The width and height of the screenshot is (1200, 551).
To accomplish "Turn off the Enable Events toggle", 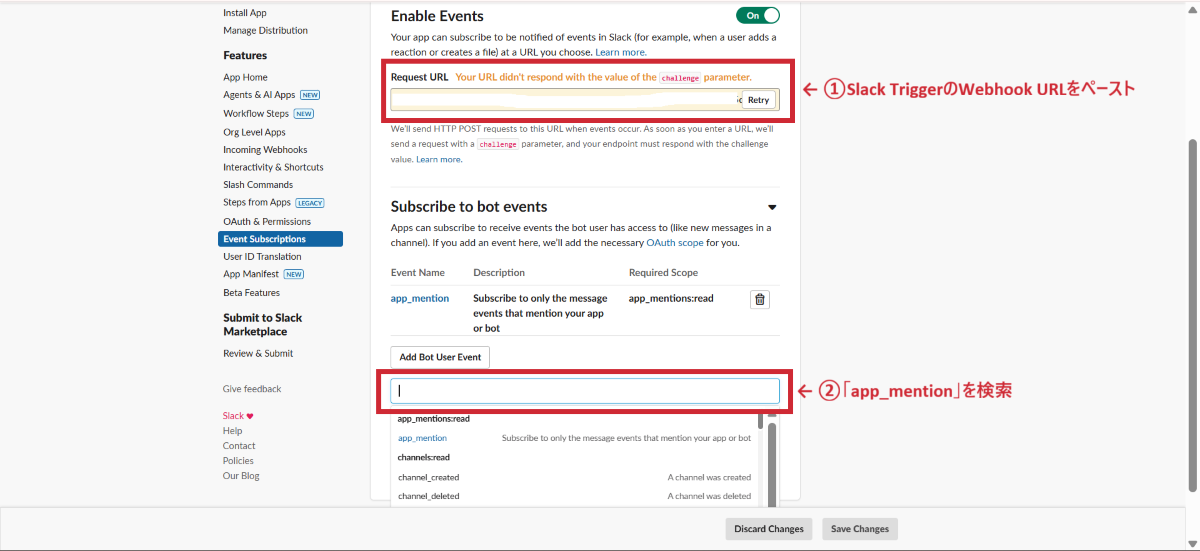I will (x=757, y=16).
